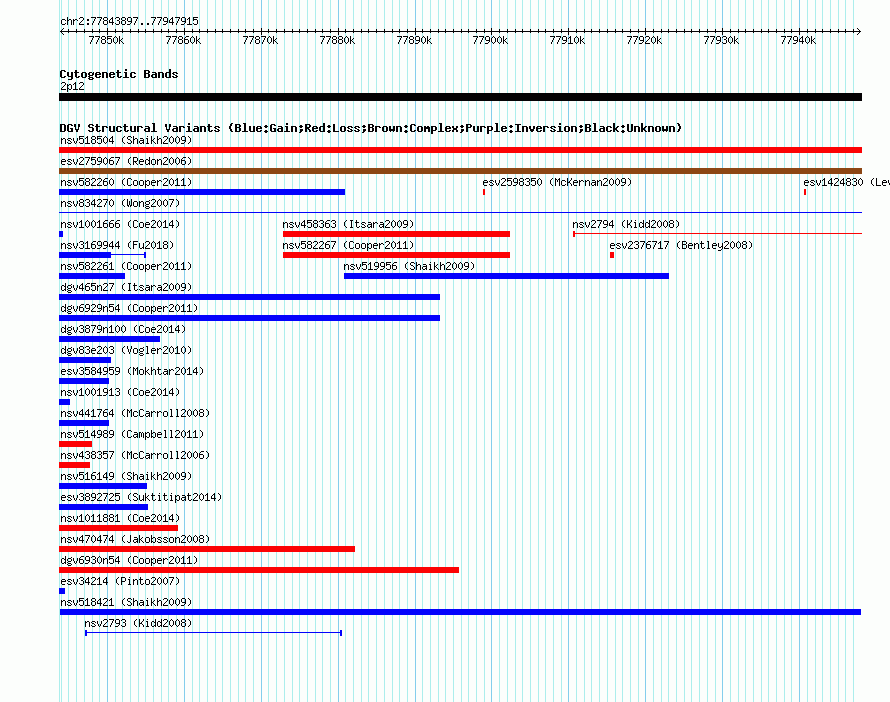
Task: Click the blue nsv582260 gain bar
Action: coord(202,192)
